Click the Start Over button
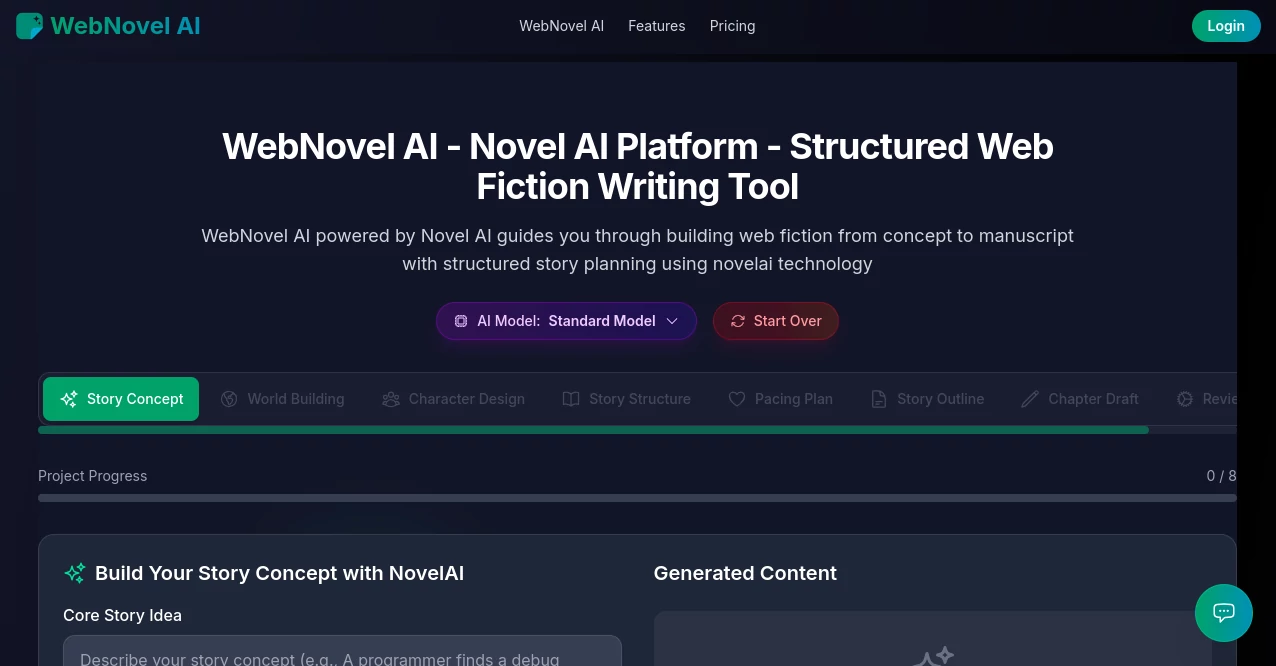 click(776, 321)
